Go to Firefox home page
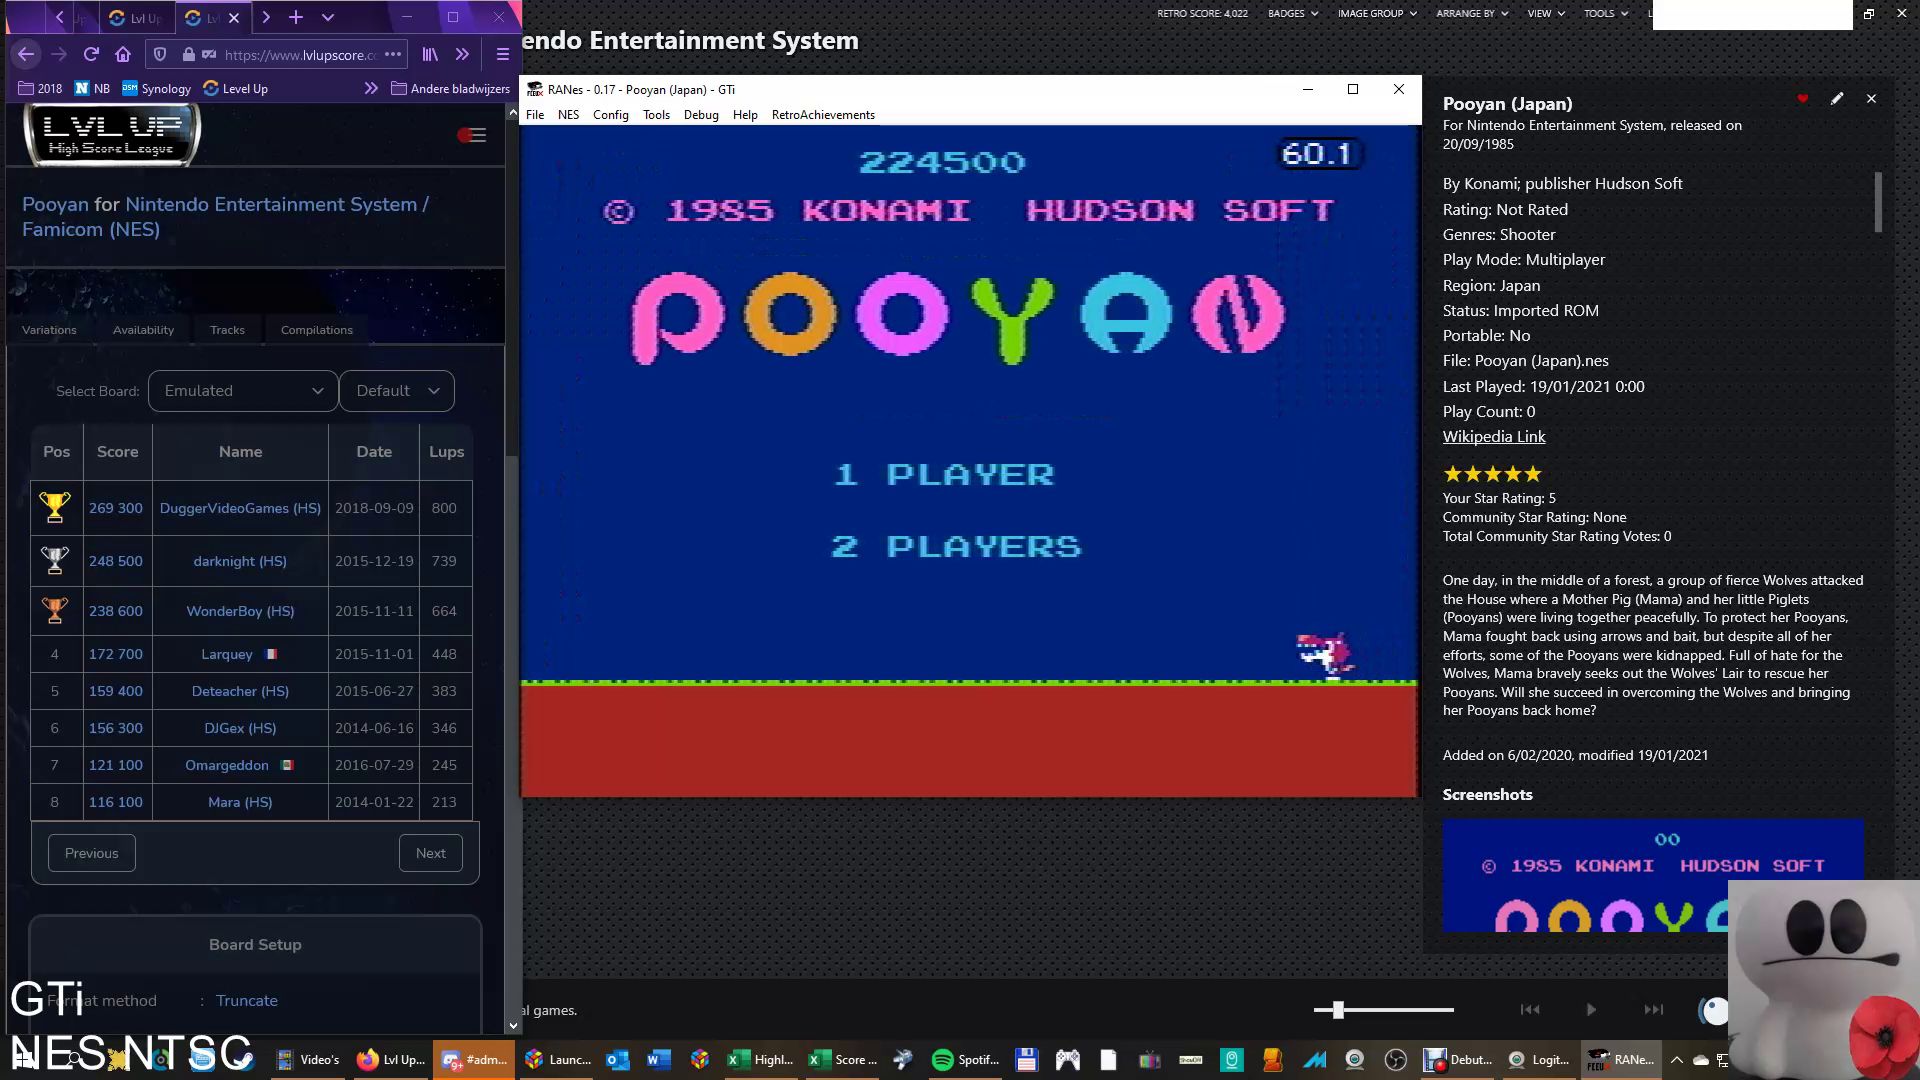Screen dimensions: 1920x1080 pos(123,55)
